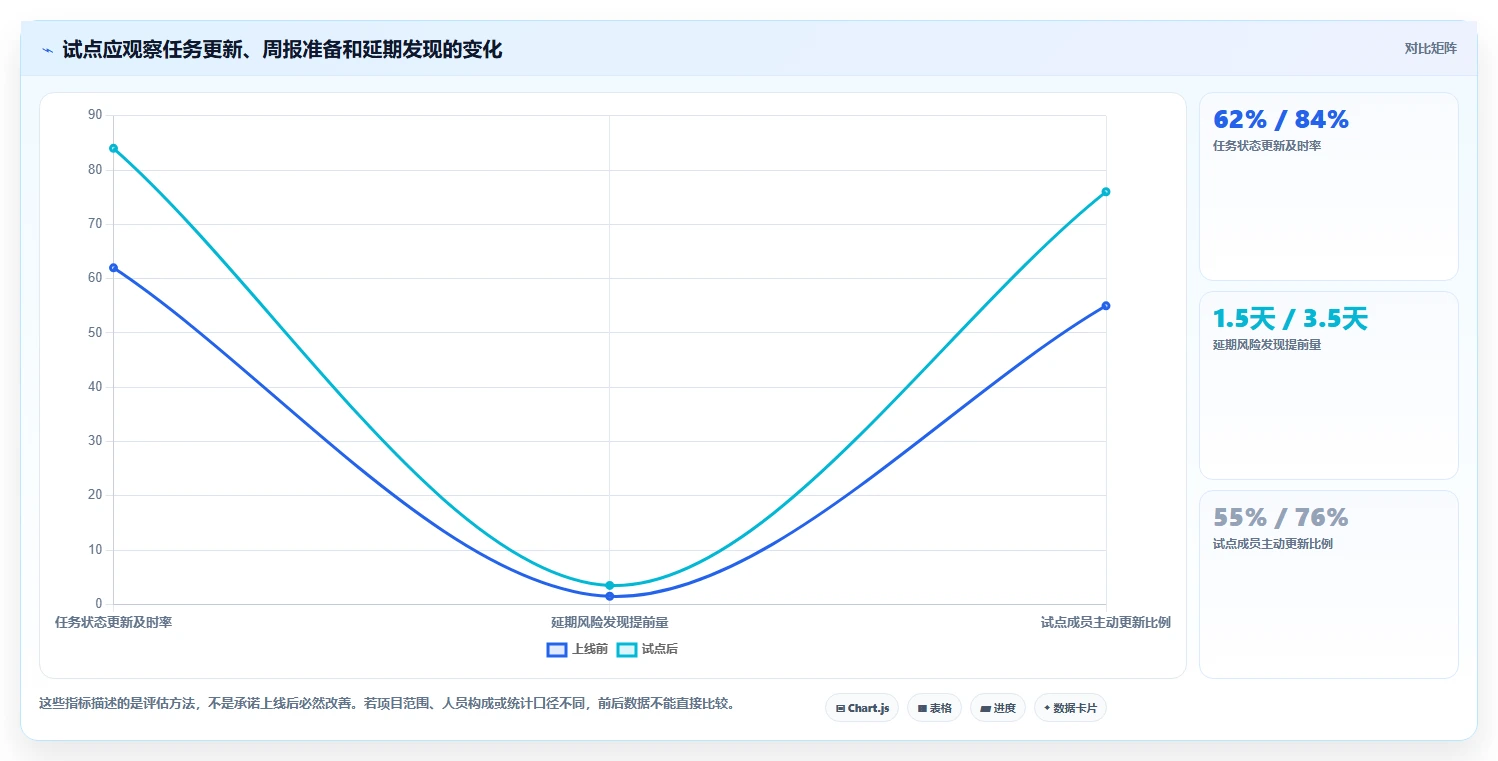Select the 数据卡片 chip
The height and width of the screenshot is (761, 1498).
(x=1070, y=708)
